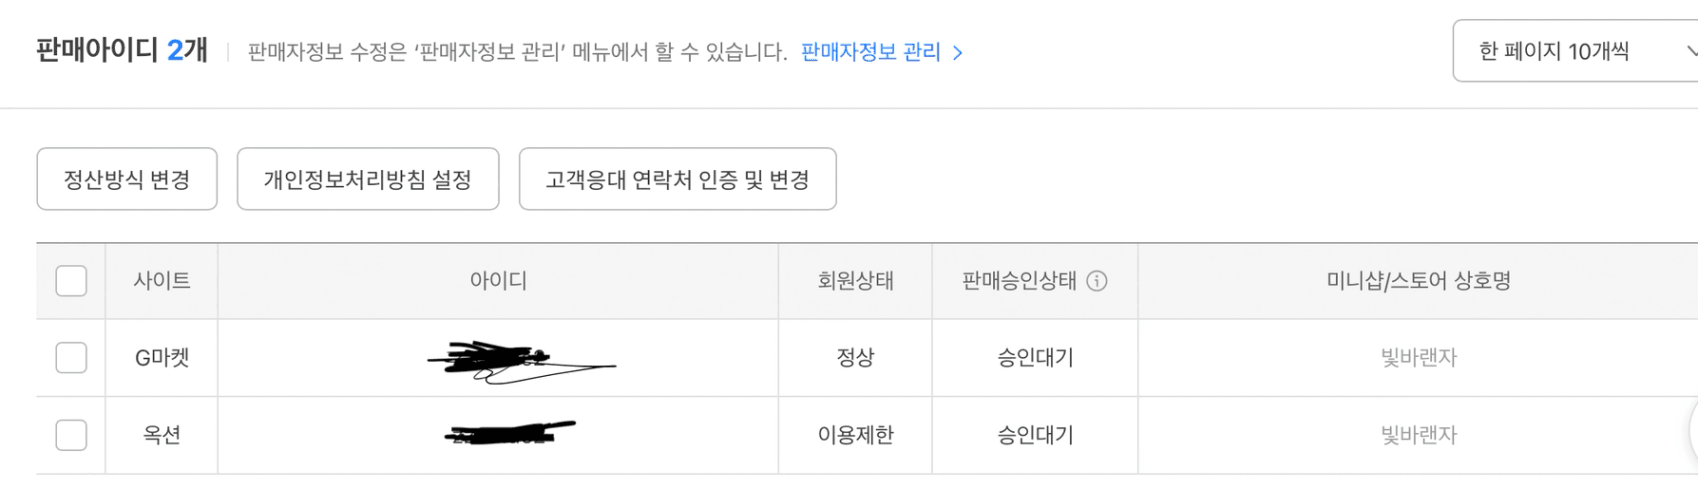Image resolution: width=1698 pixels, height=489 pixels.
Task: Click 빛바랜자 store name in G마켓 row
Action: (1418, 358)
